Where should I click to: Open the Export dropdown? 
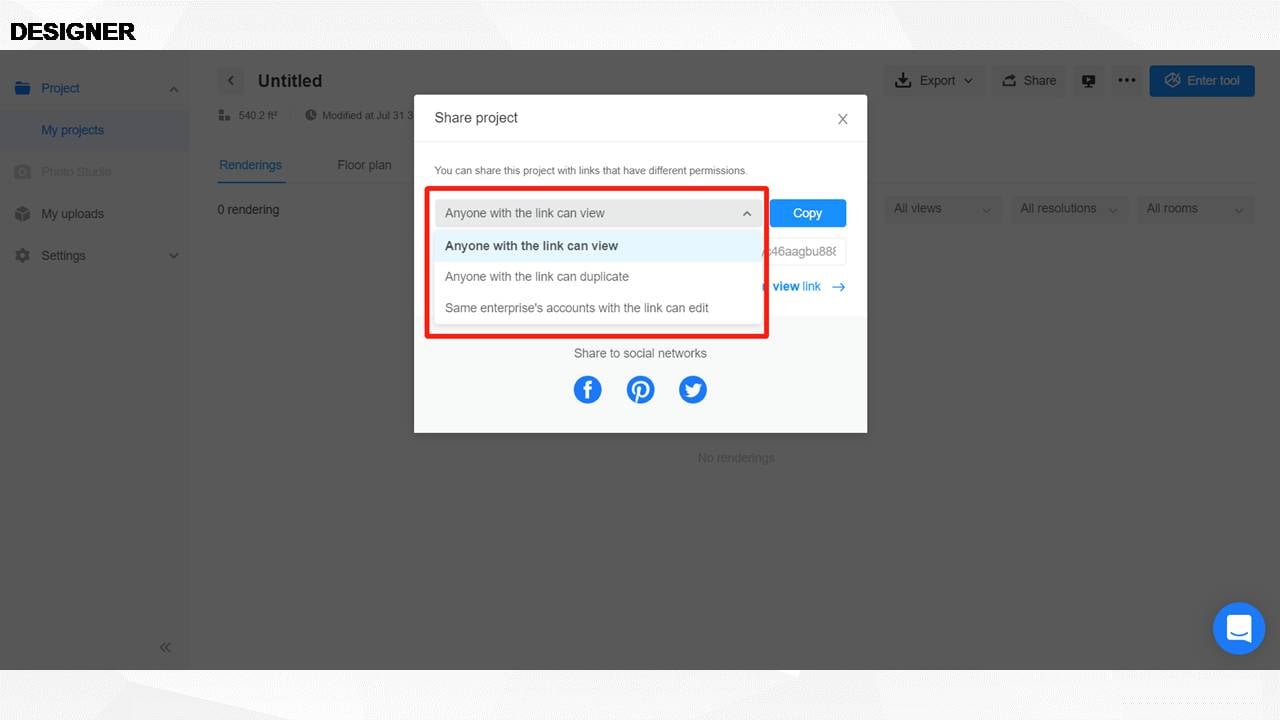coord(934,81)
